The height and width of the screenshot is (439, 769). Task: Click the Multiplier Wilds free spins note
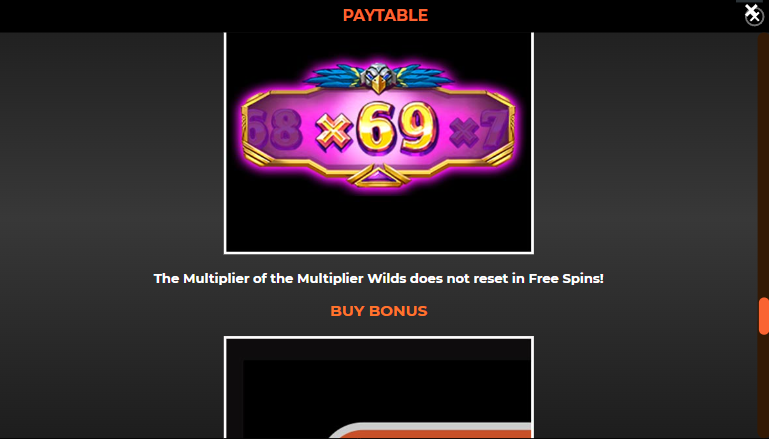coord(379,279)
